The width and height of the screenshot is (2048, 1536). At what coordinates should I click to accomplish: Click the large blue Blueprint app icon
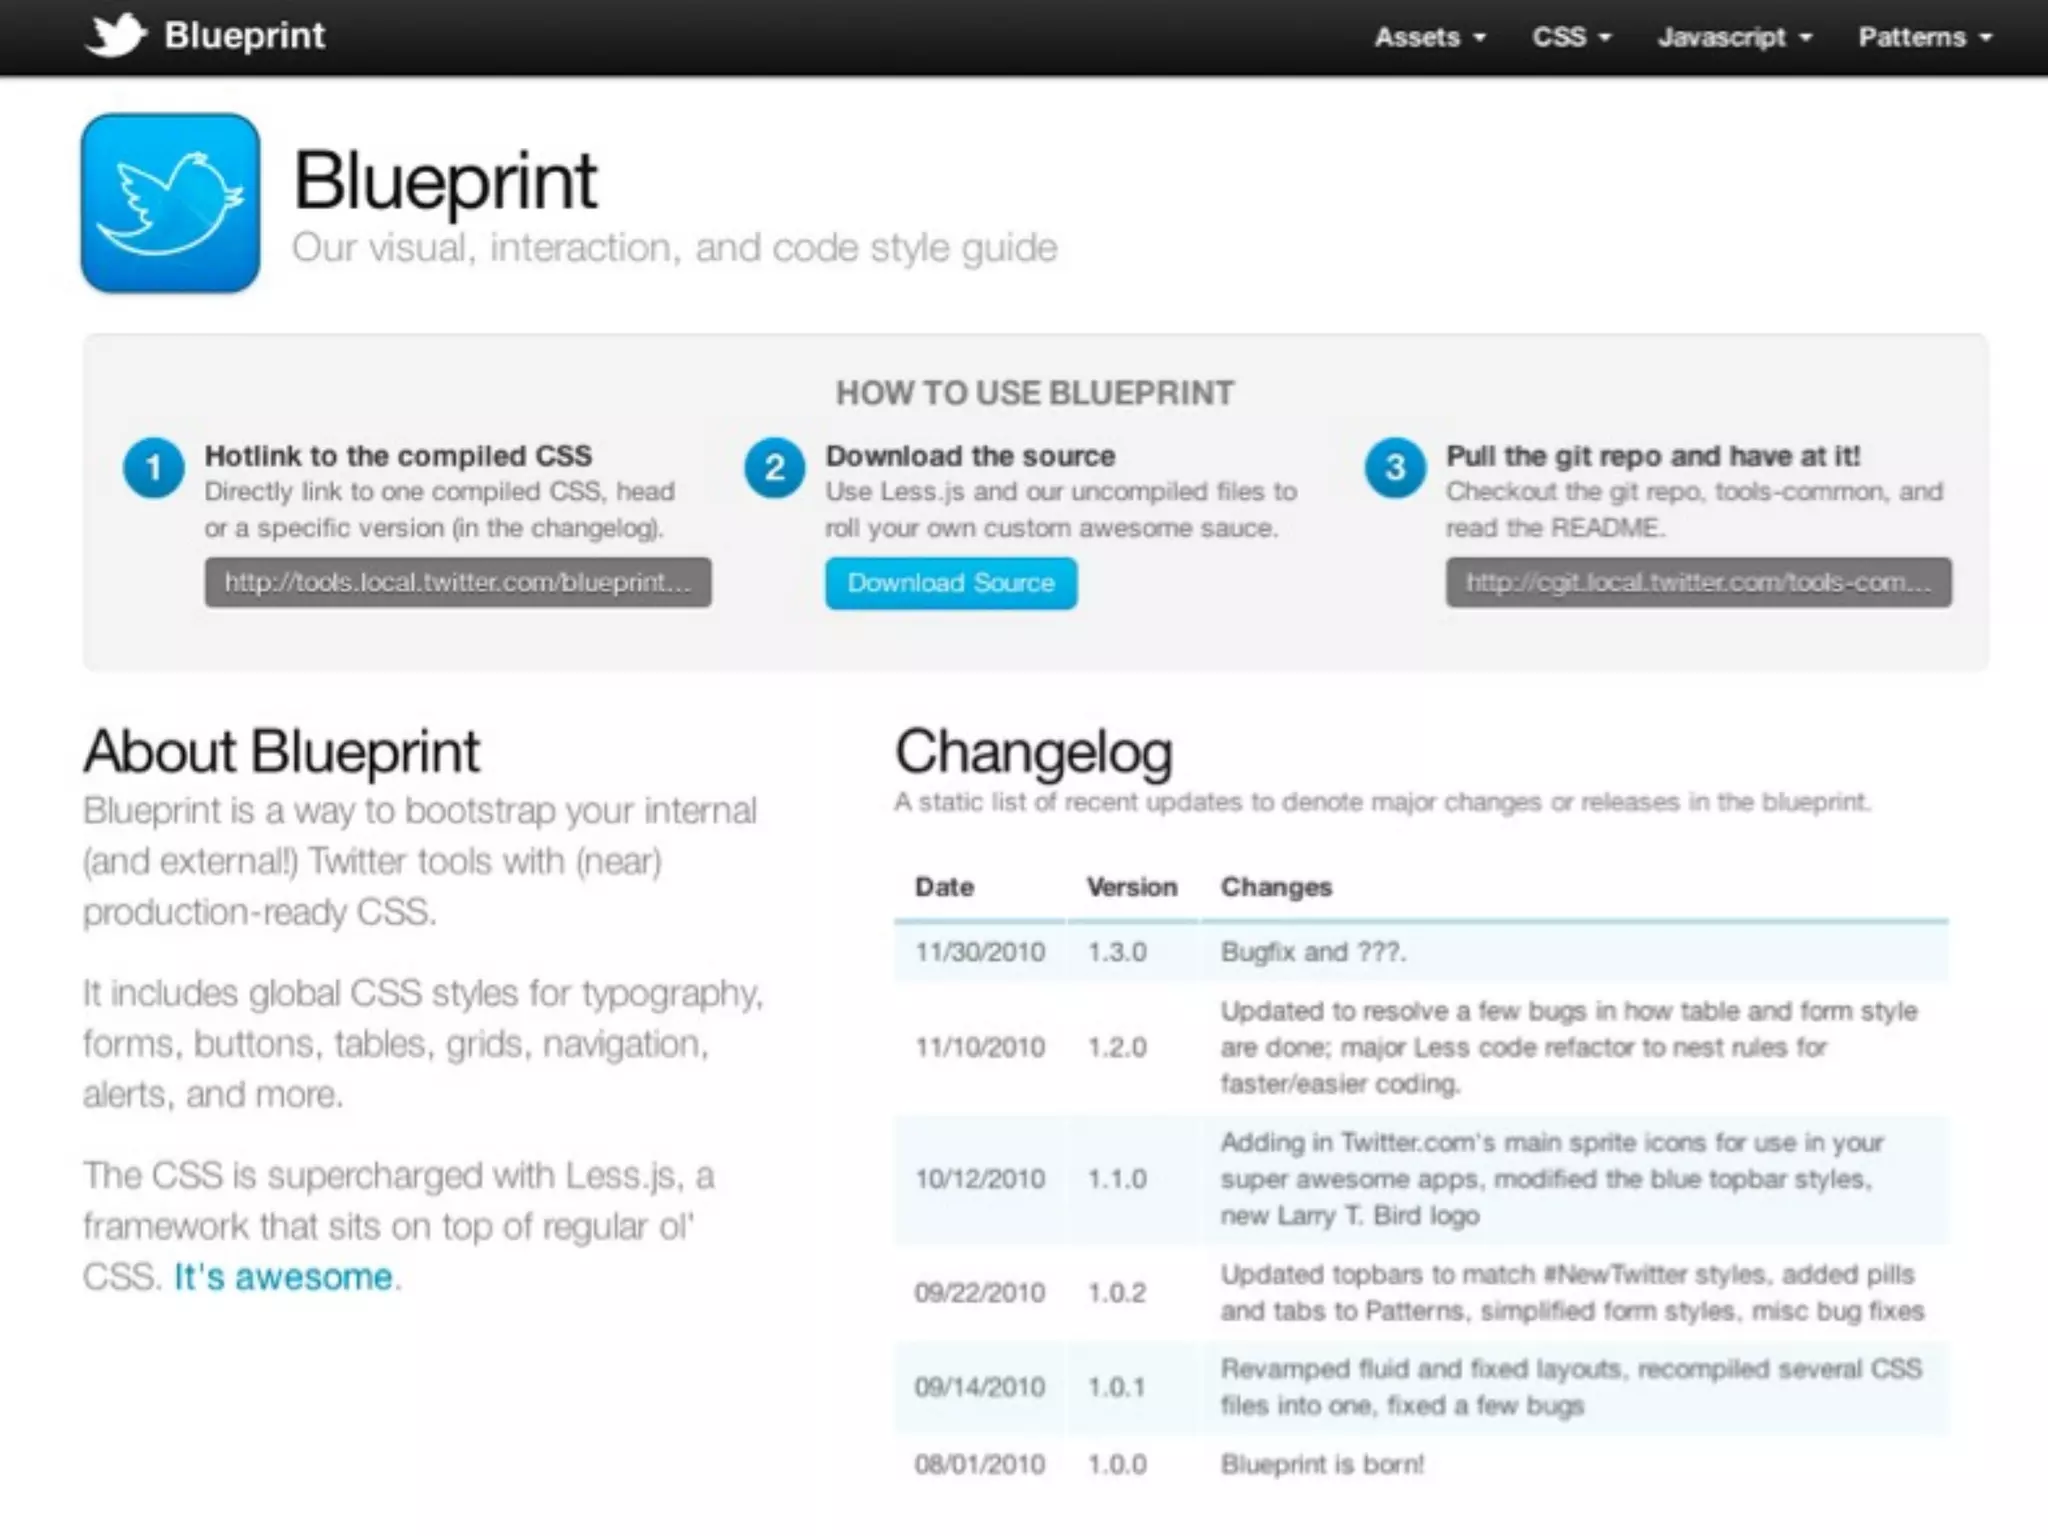[x=171, y=203]
